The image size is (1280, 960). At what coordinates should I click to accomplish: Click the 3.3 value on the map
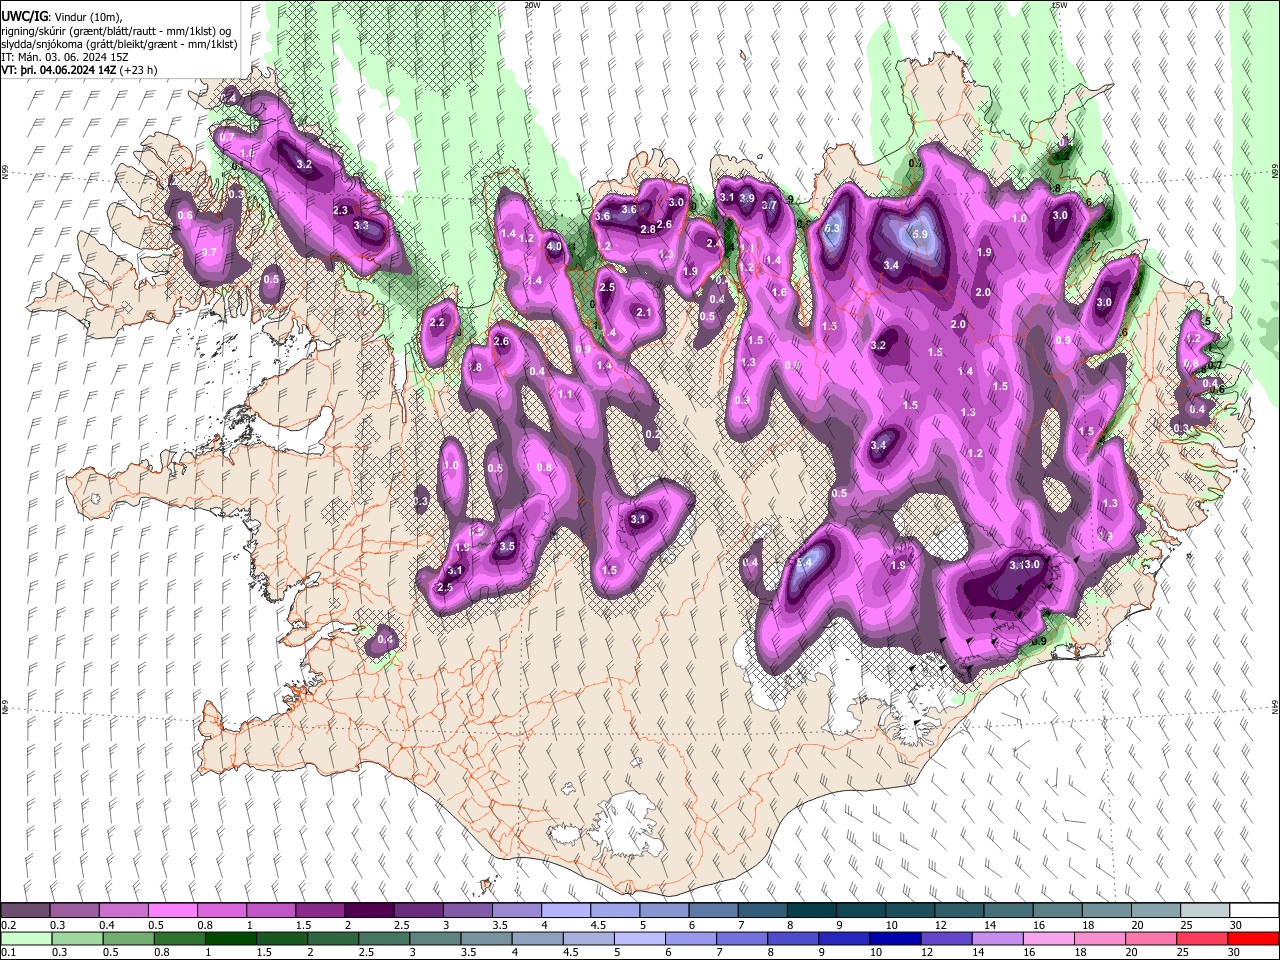tap(362, 226)
